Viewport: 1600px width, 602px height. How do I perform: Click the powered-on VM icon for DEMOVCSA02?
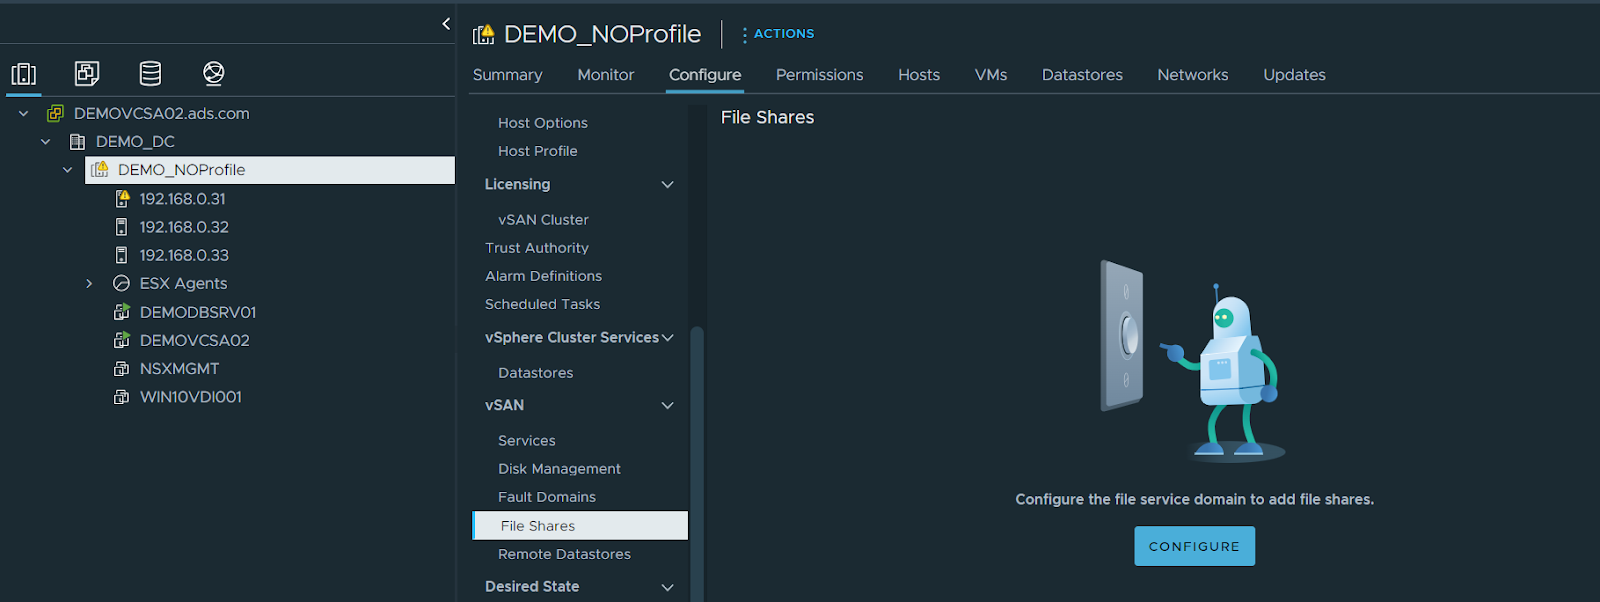point(122,340)
